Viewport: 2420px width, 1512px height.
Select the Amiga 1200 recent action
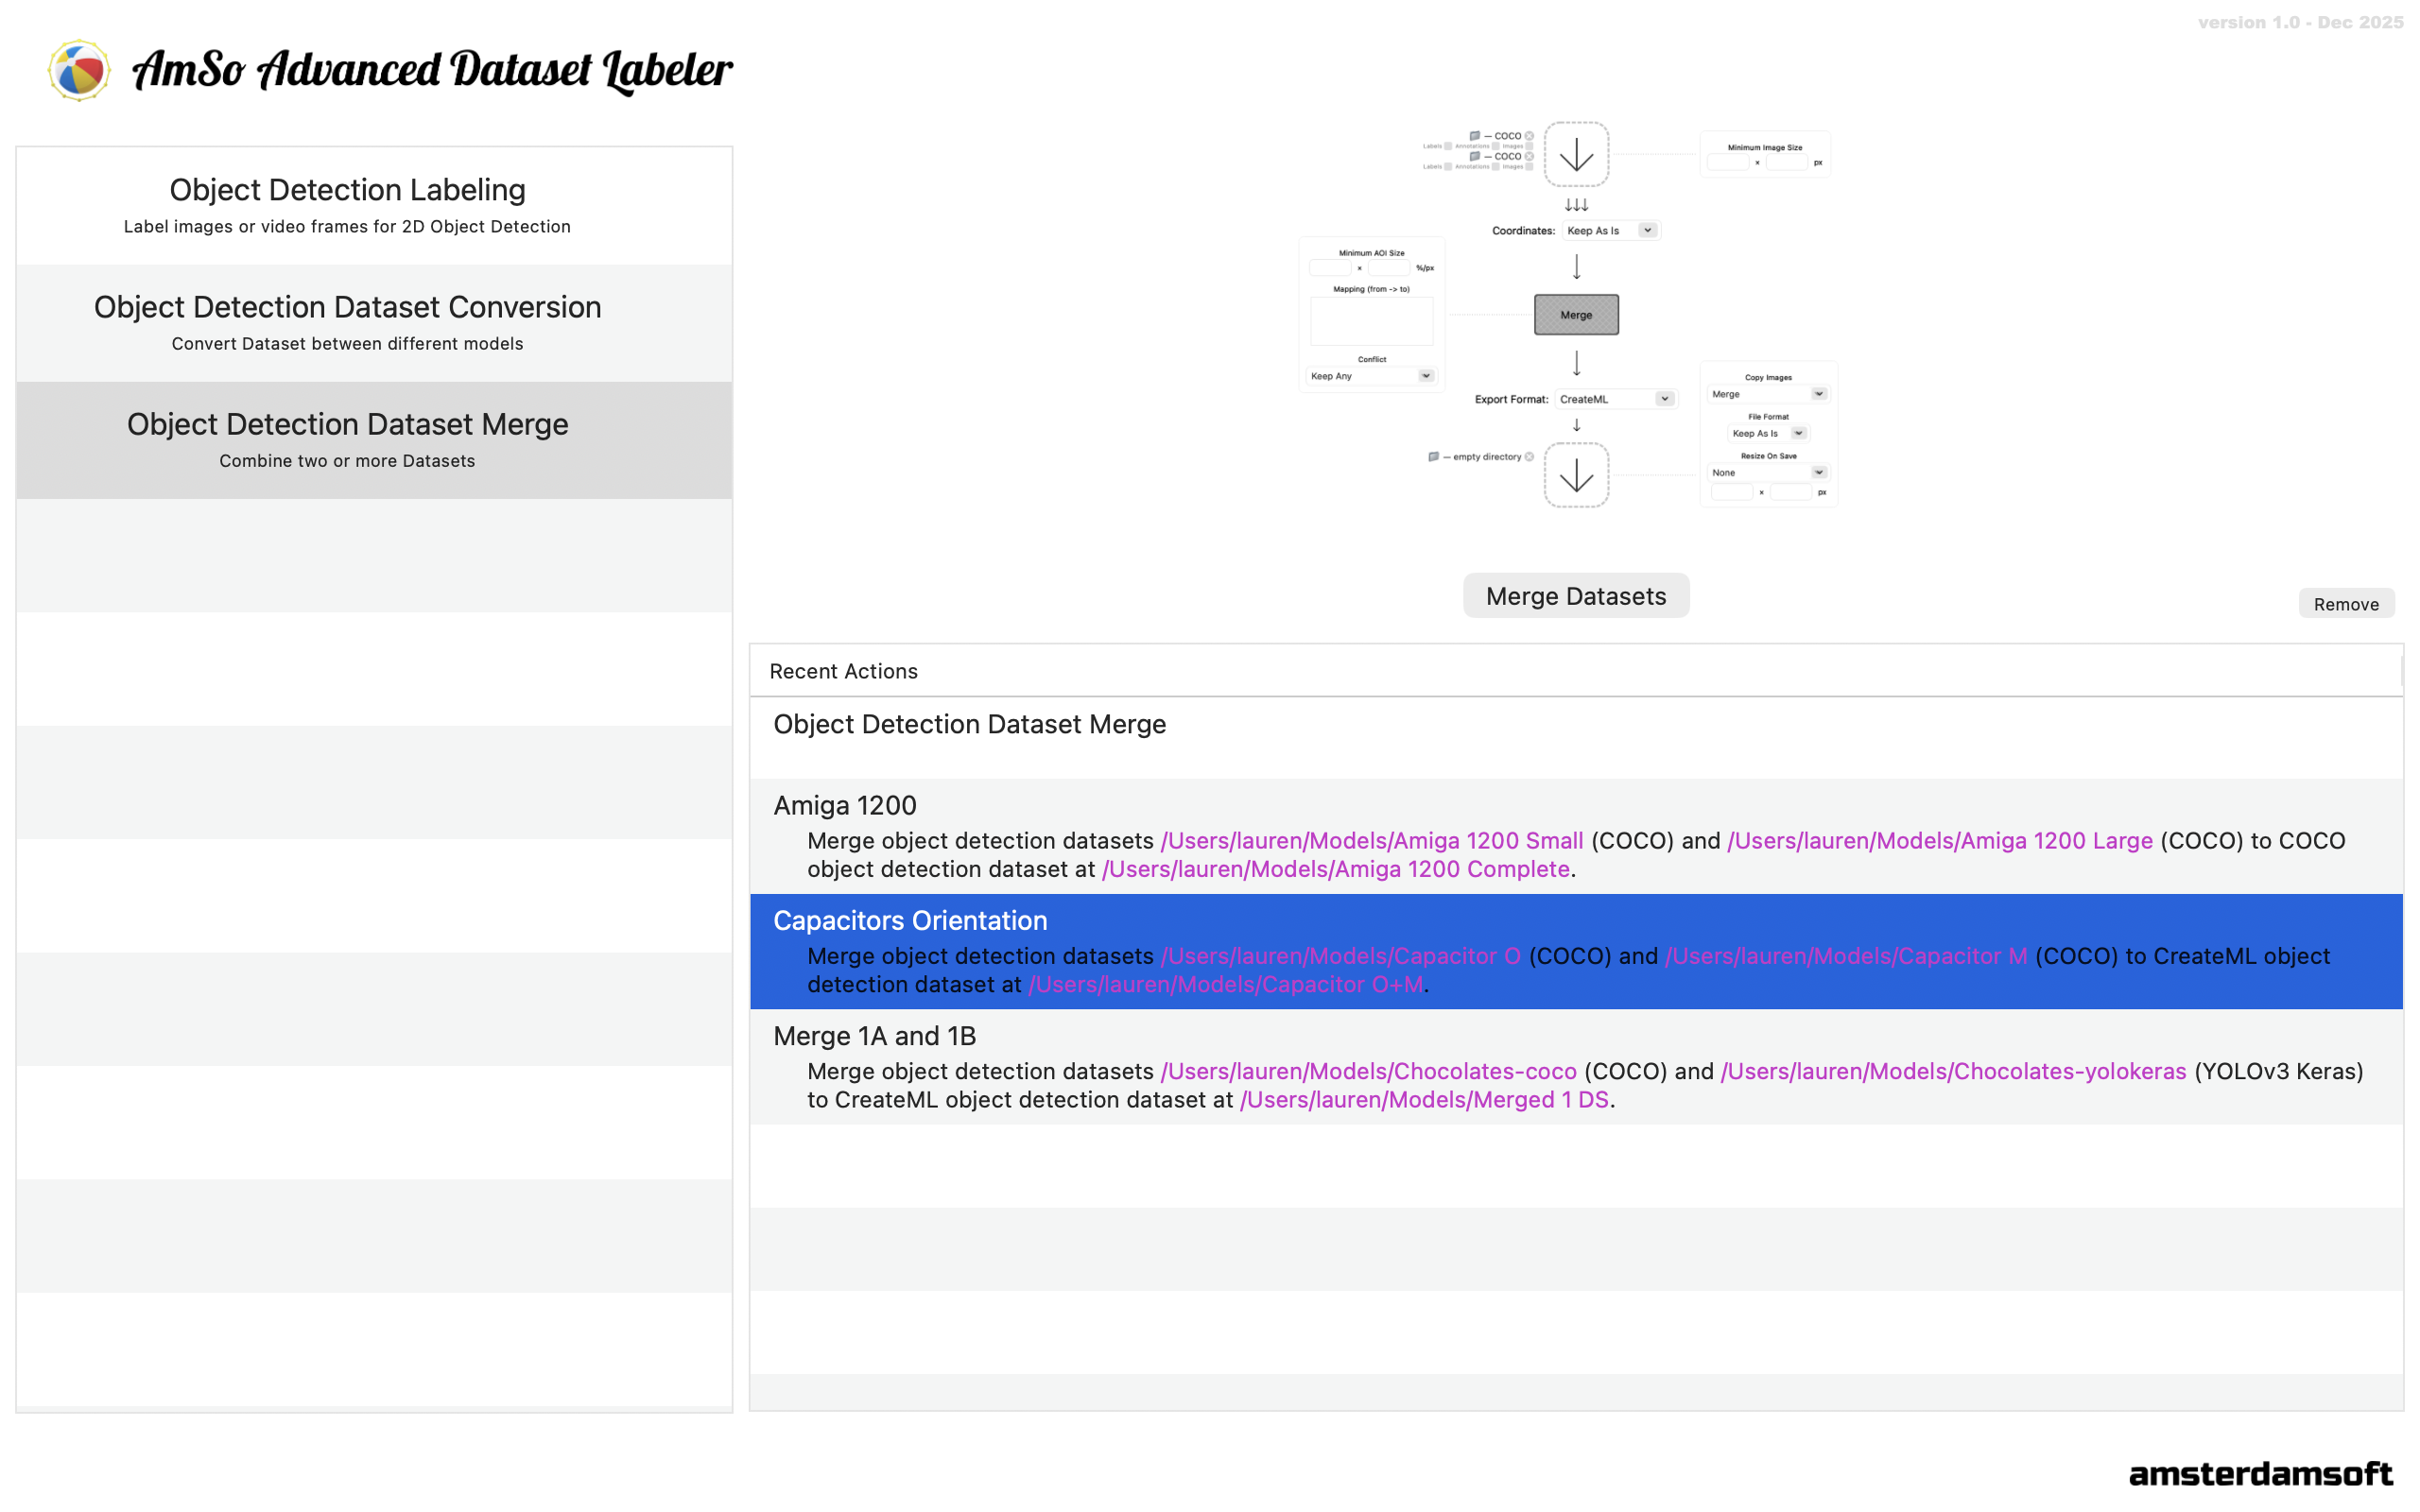(1576, 836)
